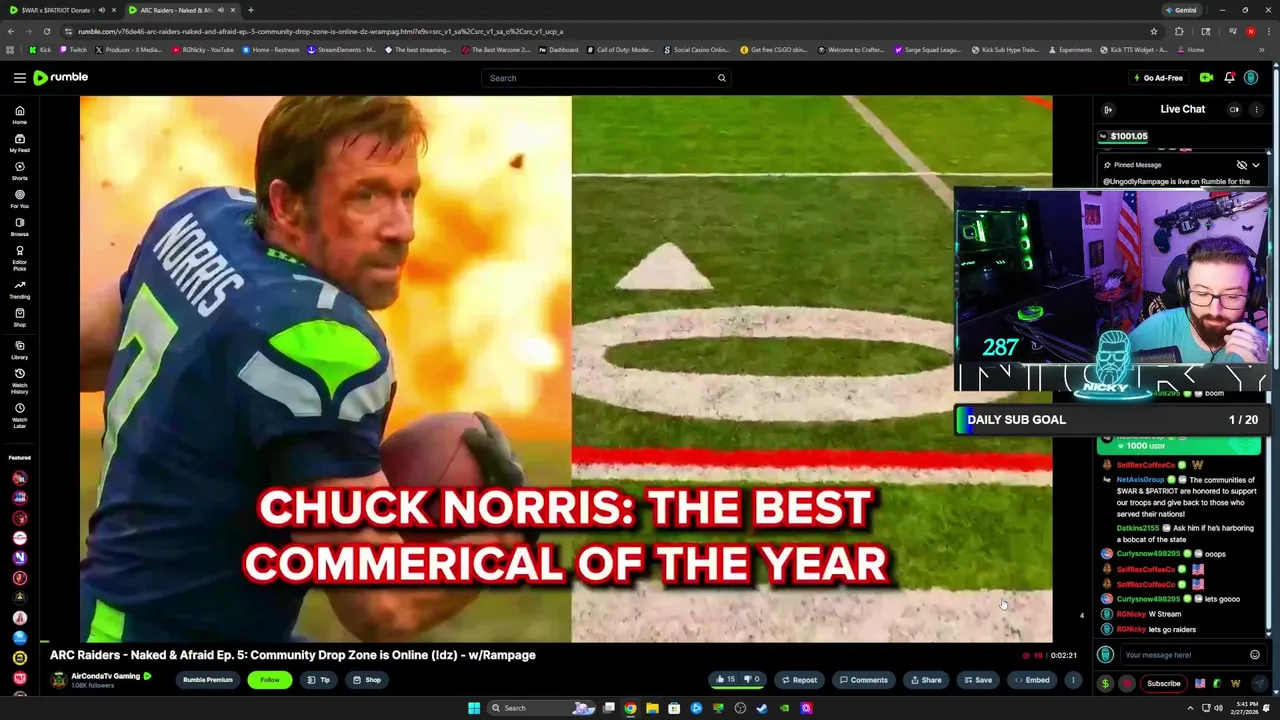Open the user profile avatar menu
The width and height of the screenshot is (1280, 720).
pos(1251,78)
